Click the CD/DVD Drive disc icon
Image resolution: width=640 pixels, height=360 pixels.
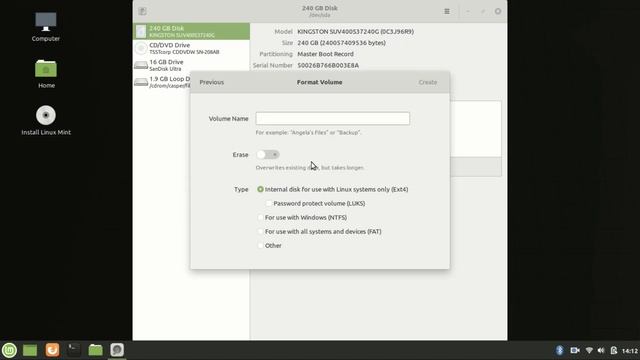click(x=141, y=48)
